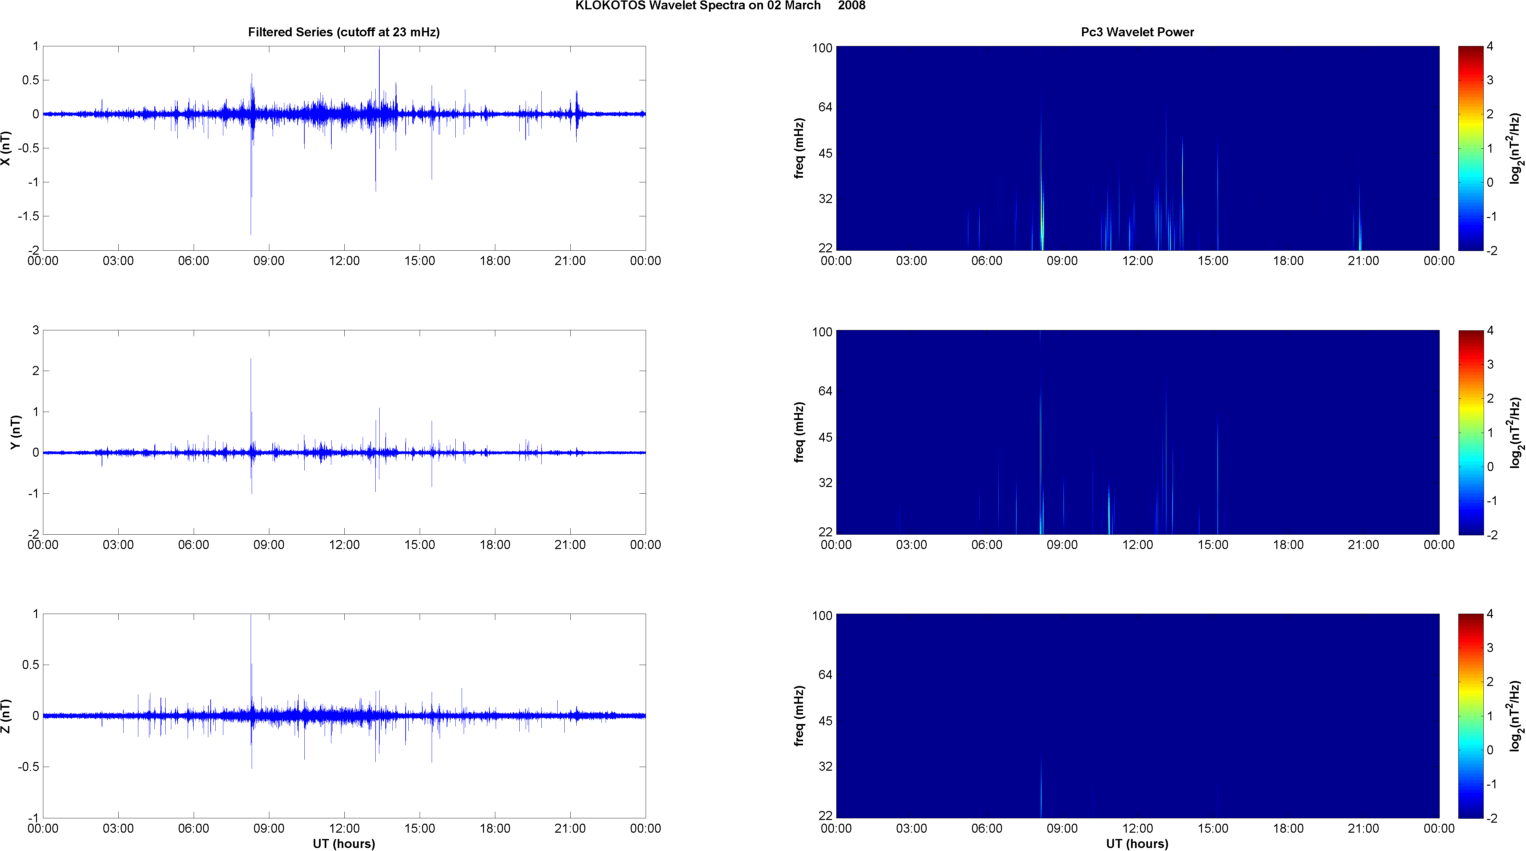This screenshot has height=851, width=1526.
Task: Click UT (hours) label under bottom spectrum
Action: pyautogui.click(x=1137, y=843)
